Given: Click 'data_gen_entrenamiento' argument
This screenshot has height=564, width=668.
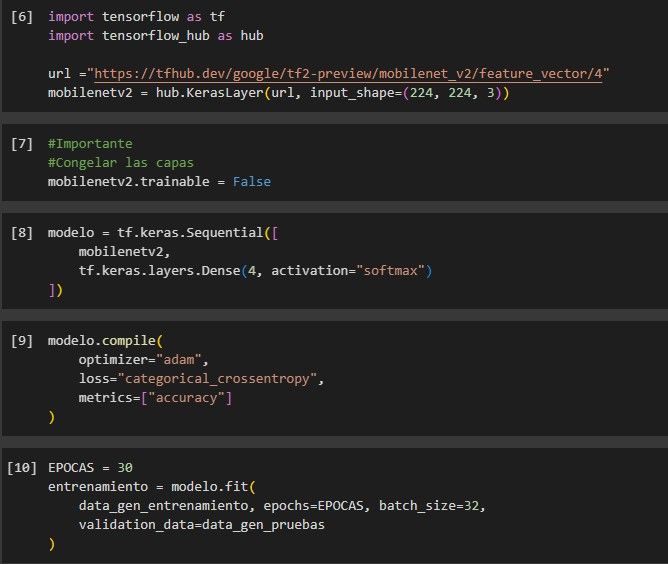Looking at the screenshot, I should tap(163, 506).
